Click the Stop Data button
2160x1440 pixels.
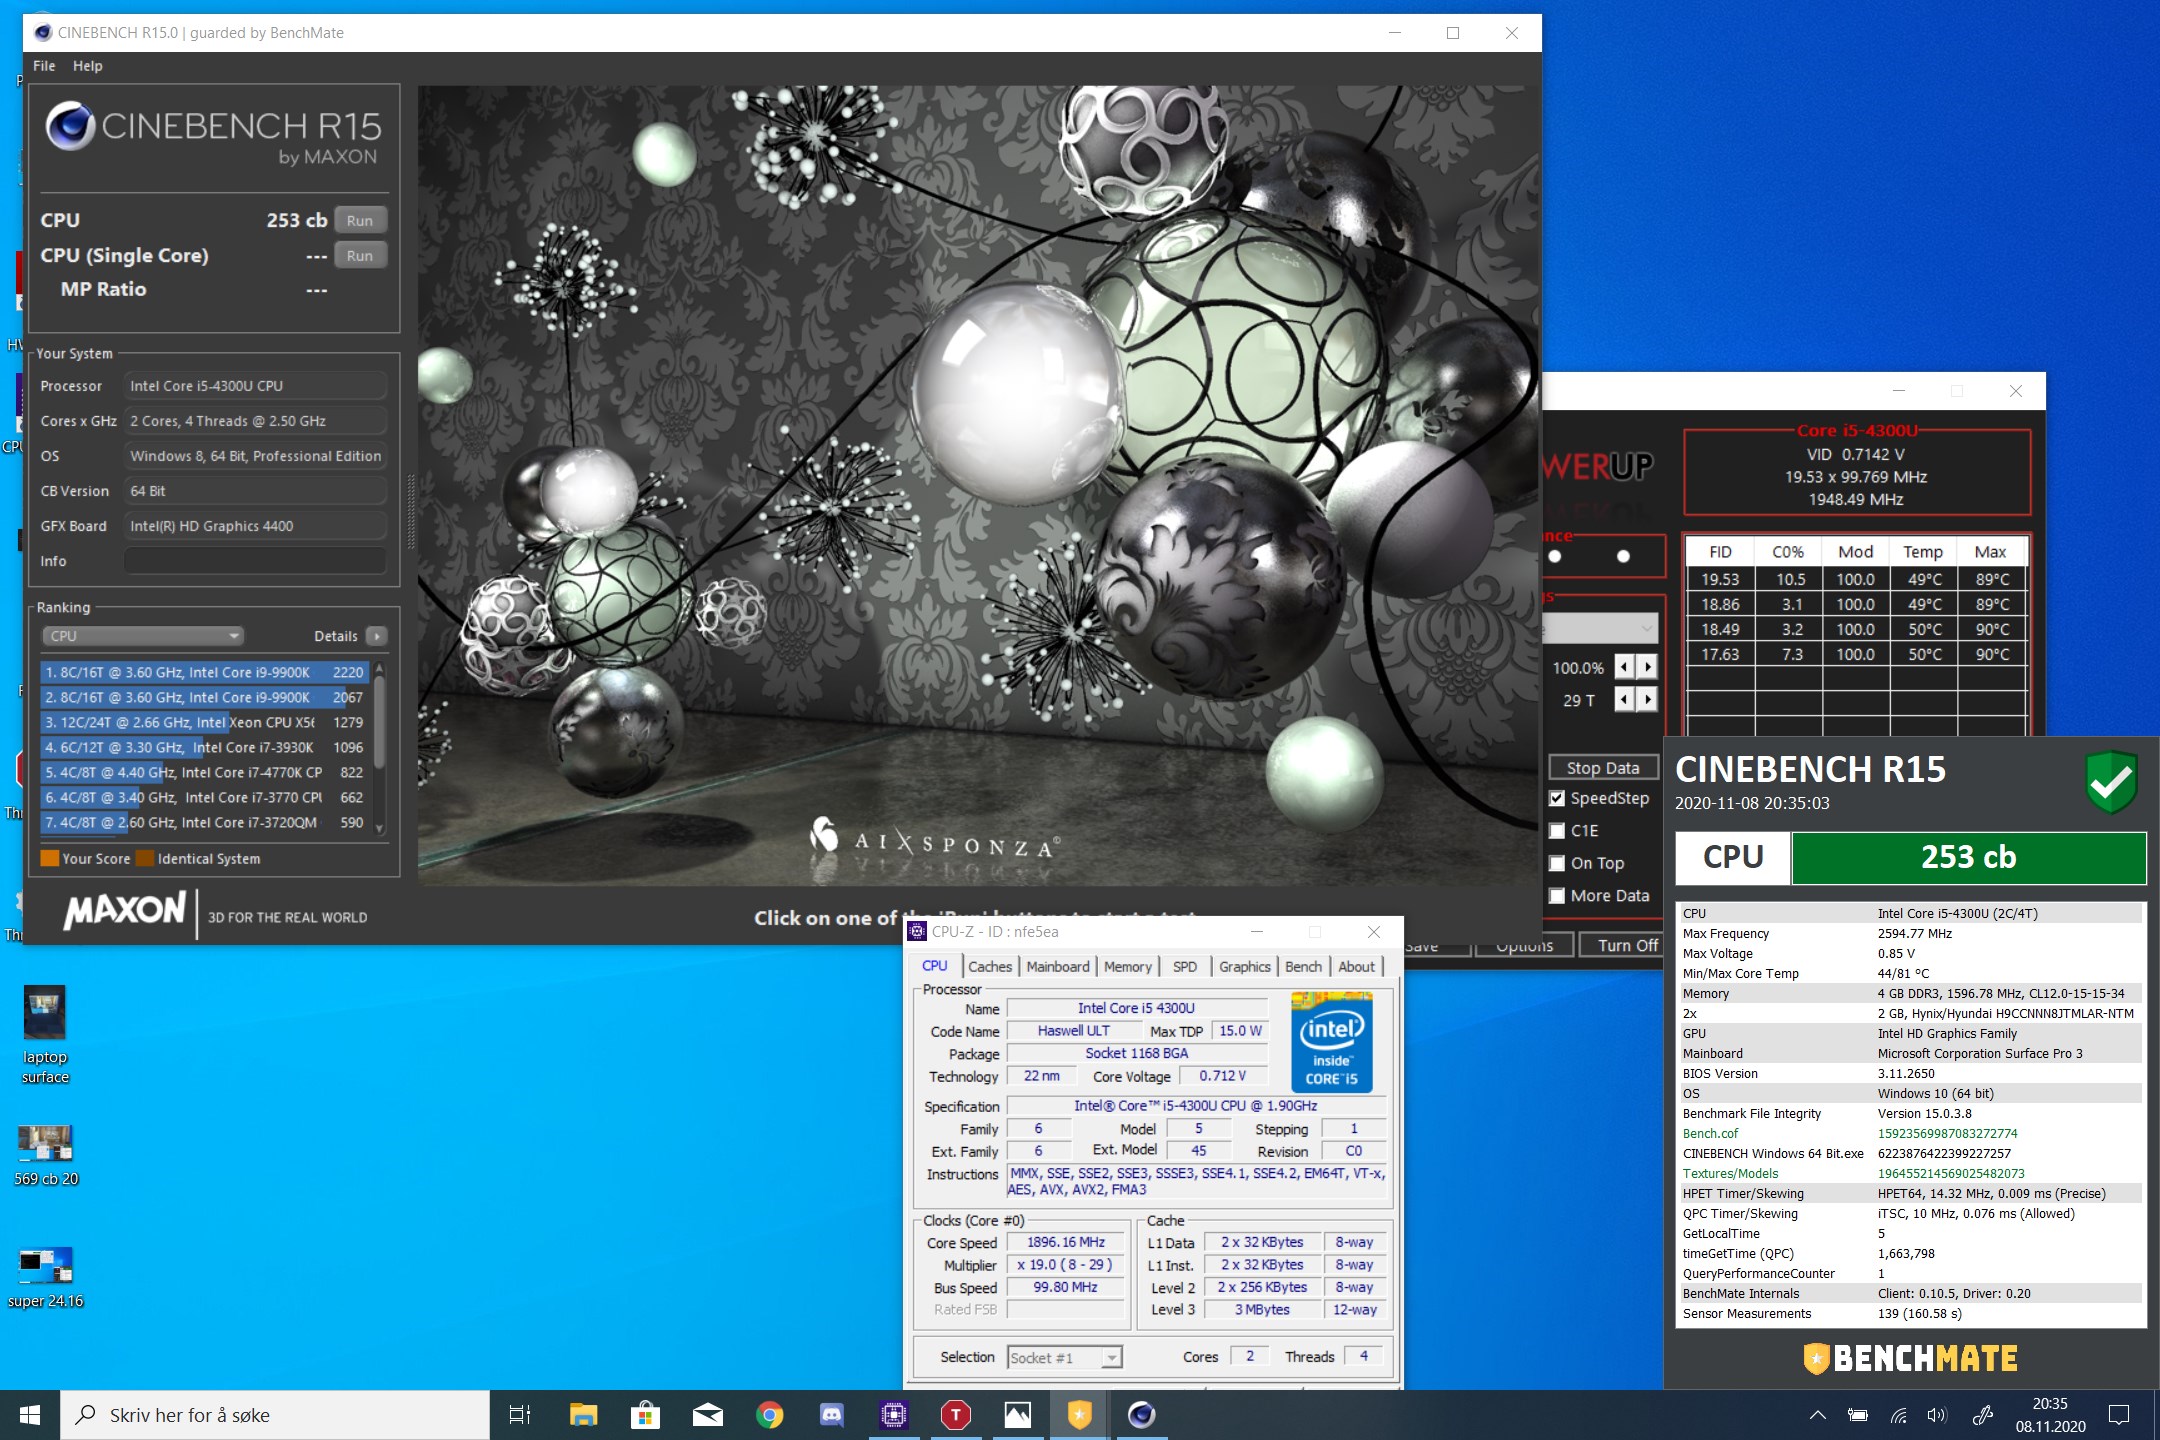pos(1603,768)
